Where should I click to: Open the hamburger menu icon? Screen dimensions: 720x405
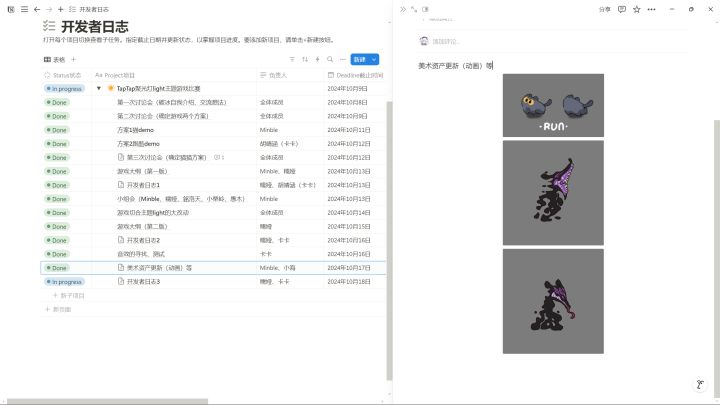[24, 9]
